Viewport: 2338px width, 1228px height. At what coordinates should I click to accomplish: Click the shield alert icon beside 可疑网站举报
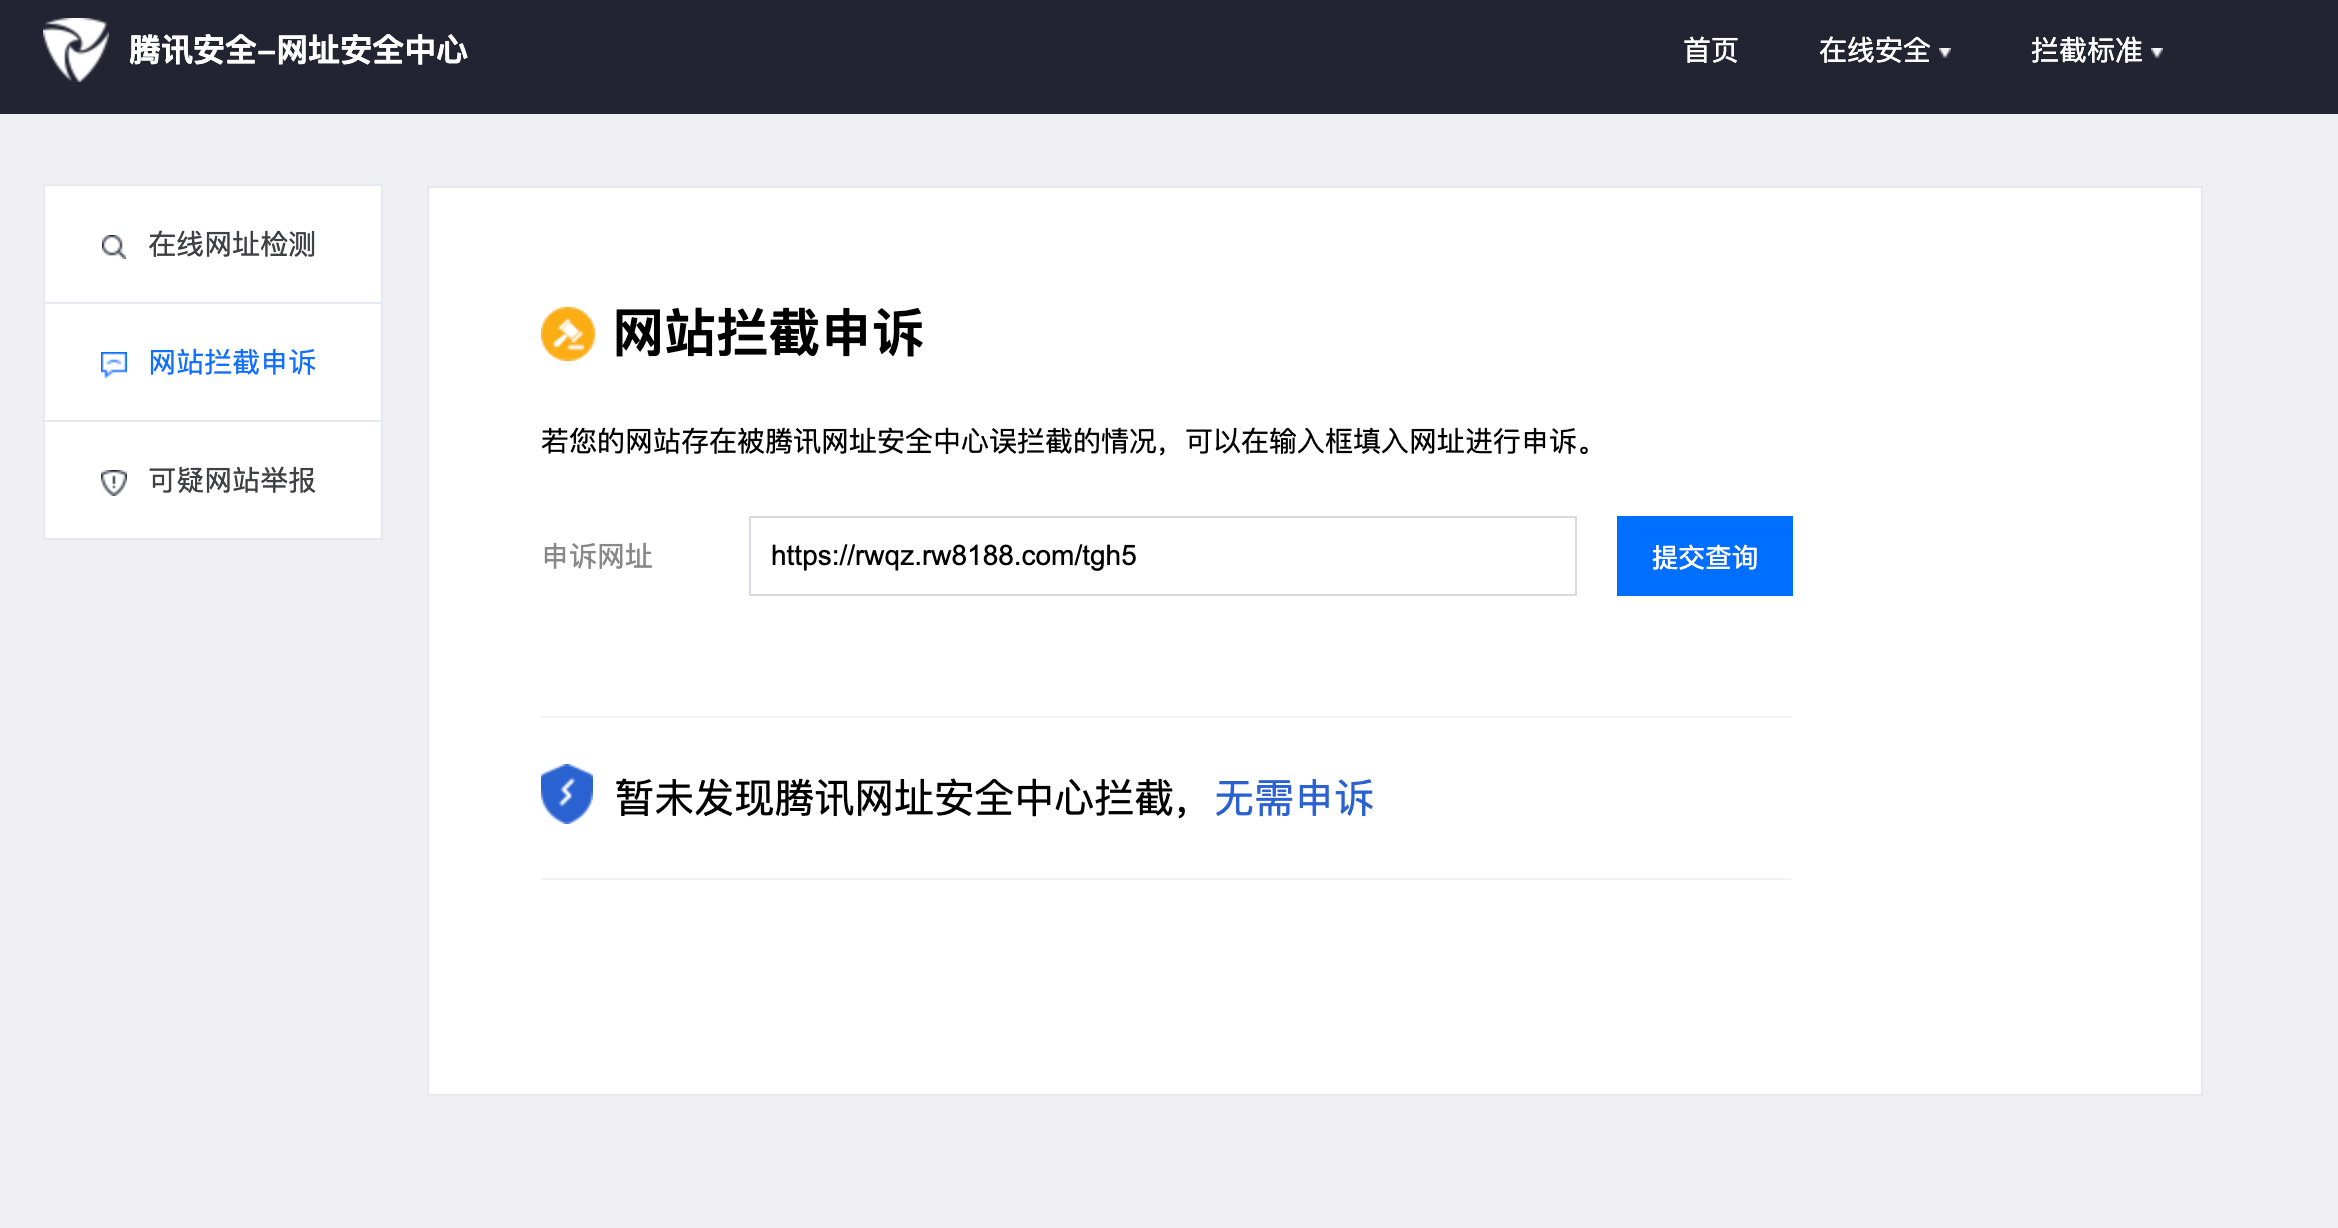tap(114, 482)
